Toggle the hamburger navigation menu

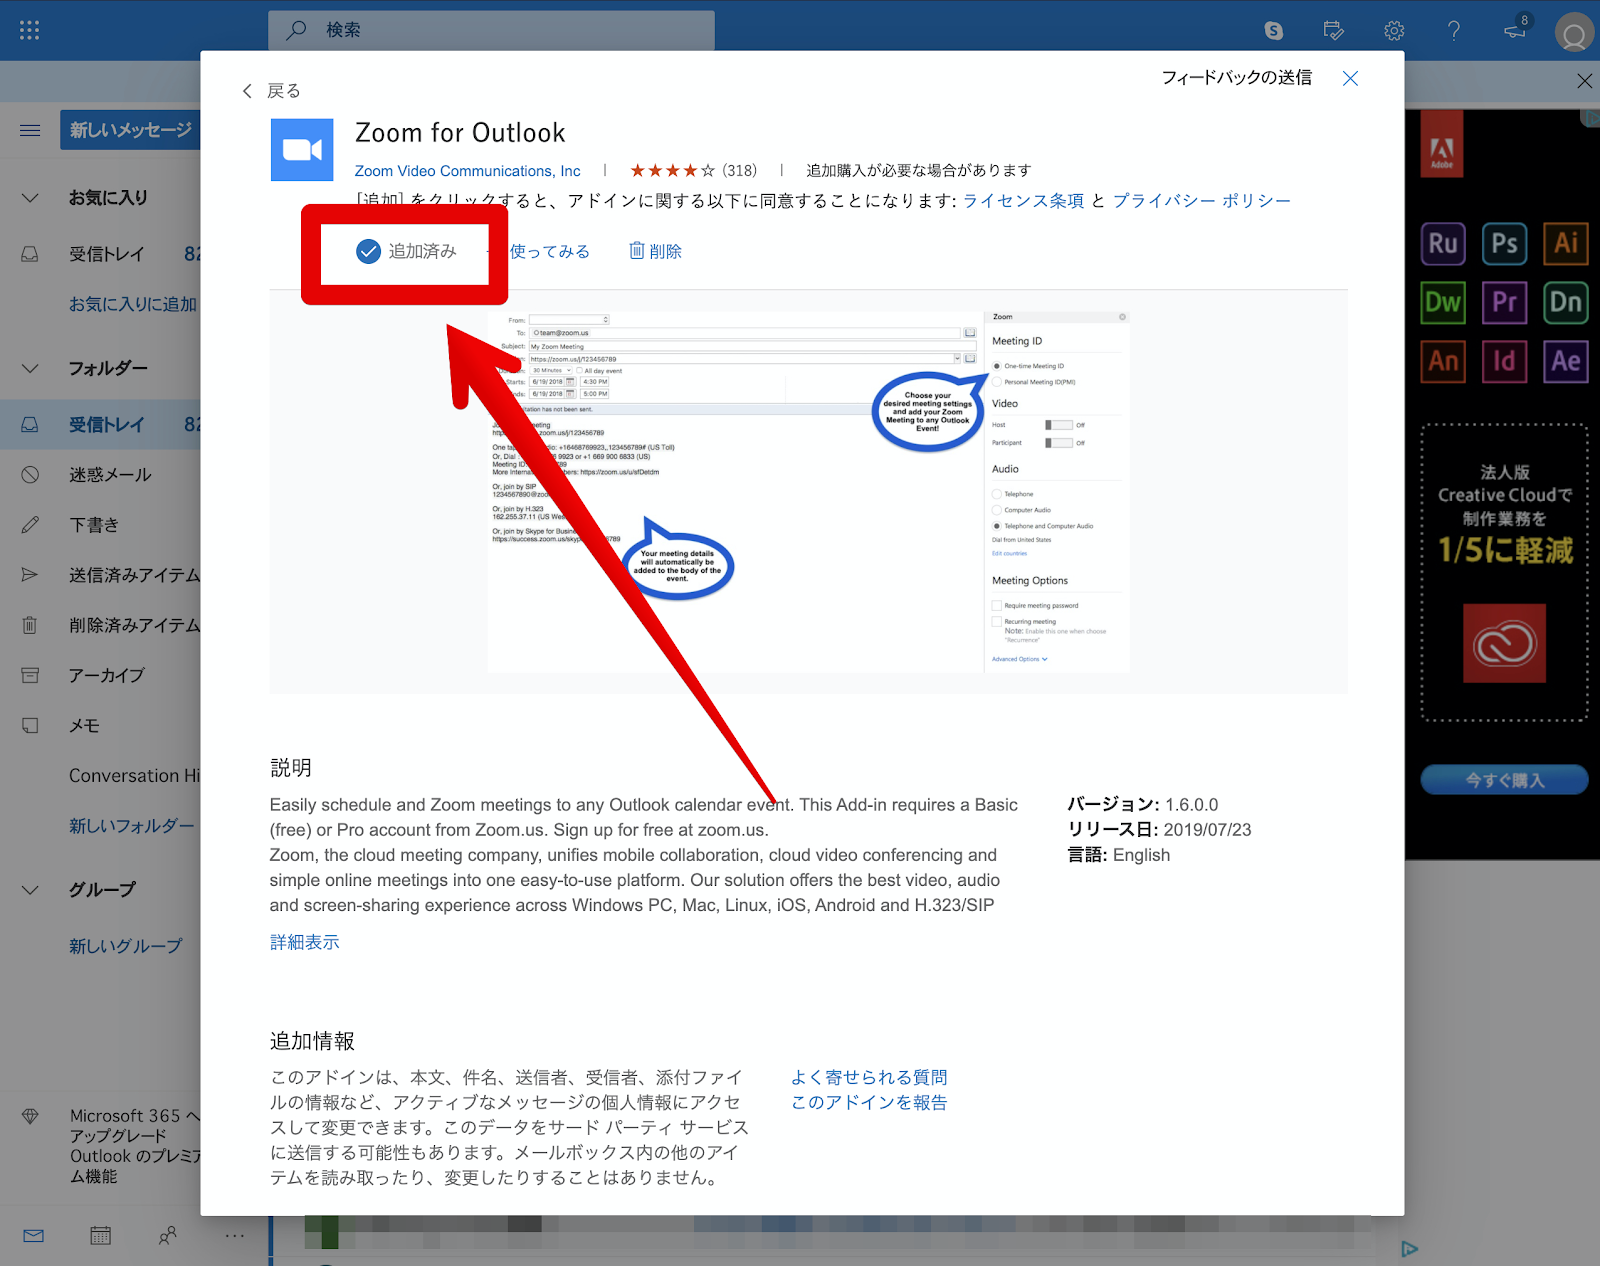(x=30, y=130)
